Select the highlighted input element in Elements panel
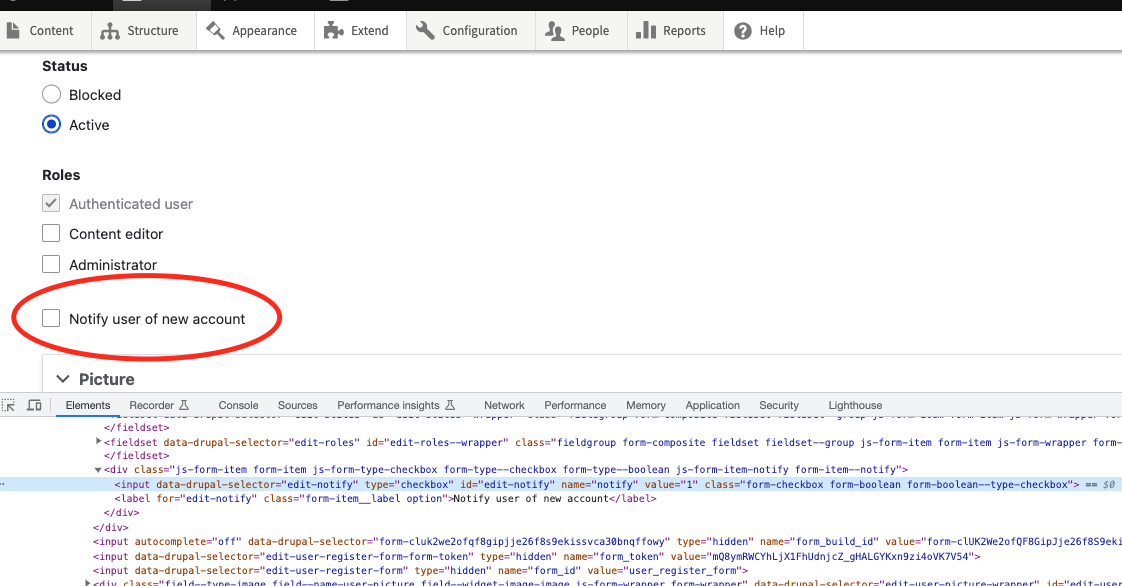 [300, 484]
